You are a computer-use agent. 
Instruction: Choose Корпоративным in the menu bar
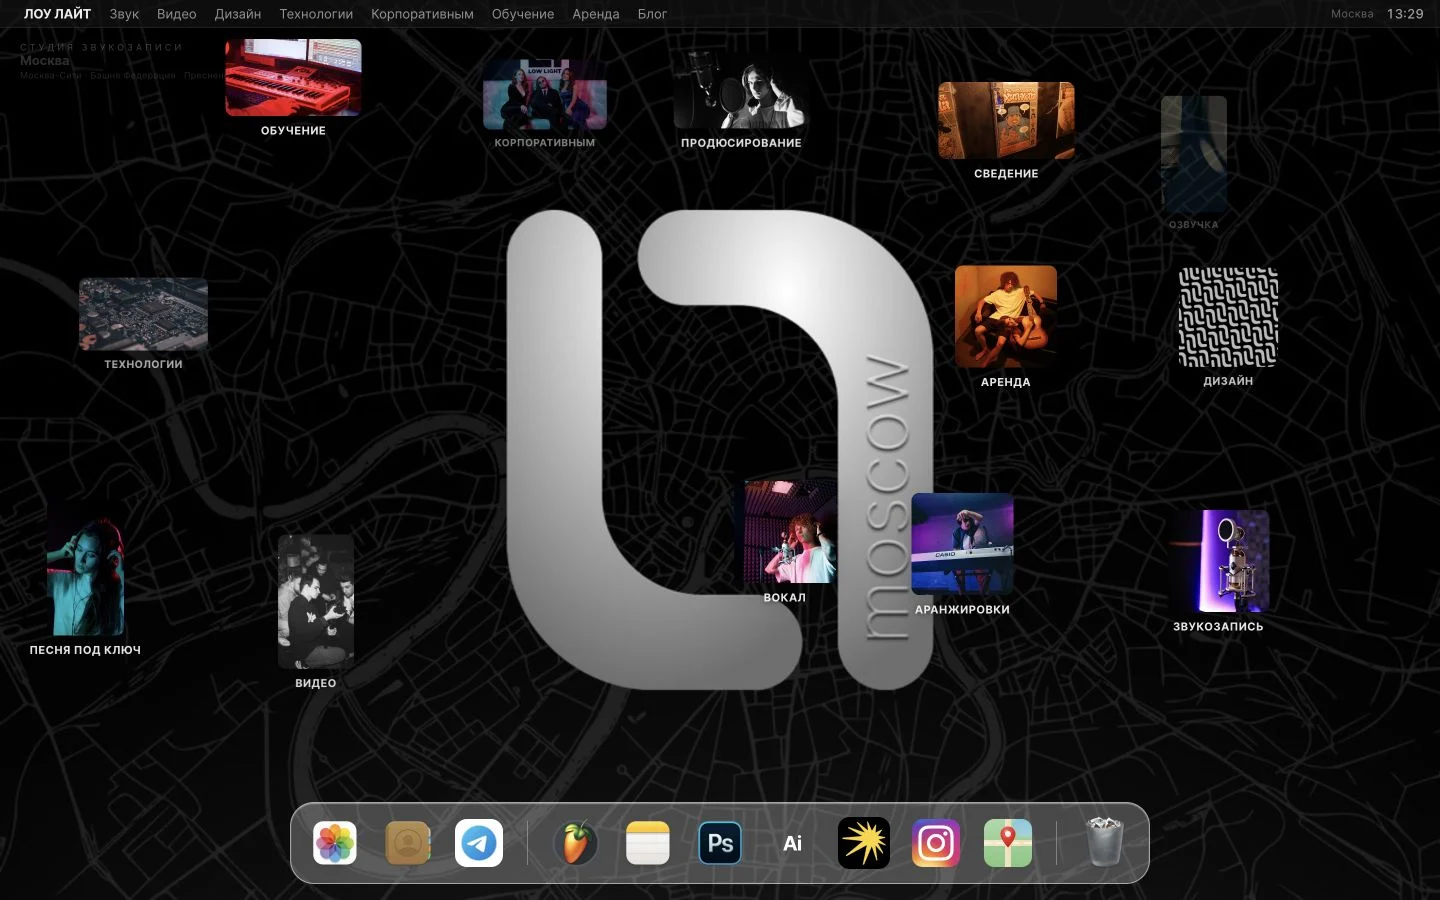pos(422,14)
